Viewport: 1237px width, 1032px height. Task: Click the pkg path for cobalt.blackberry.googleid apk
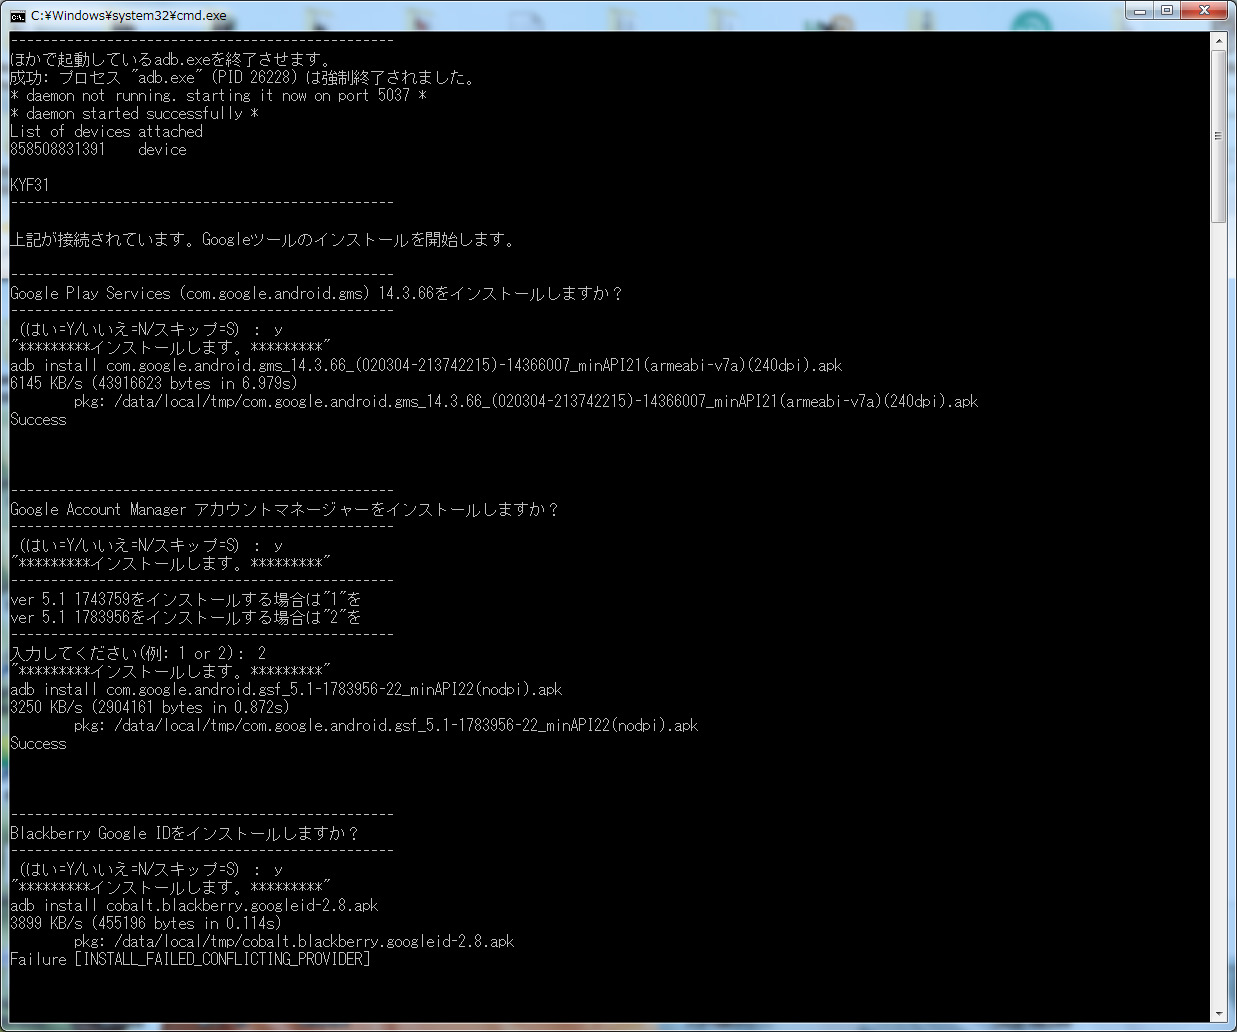tap(294, 941)
